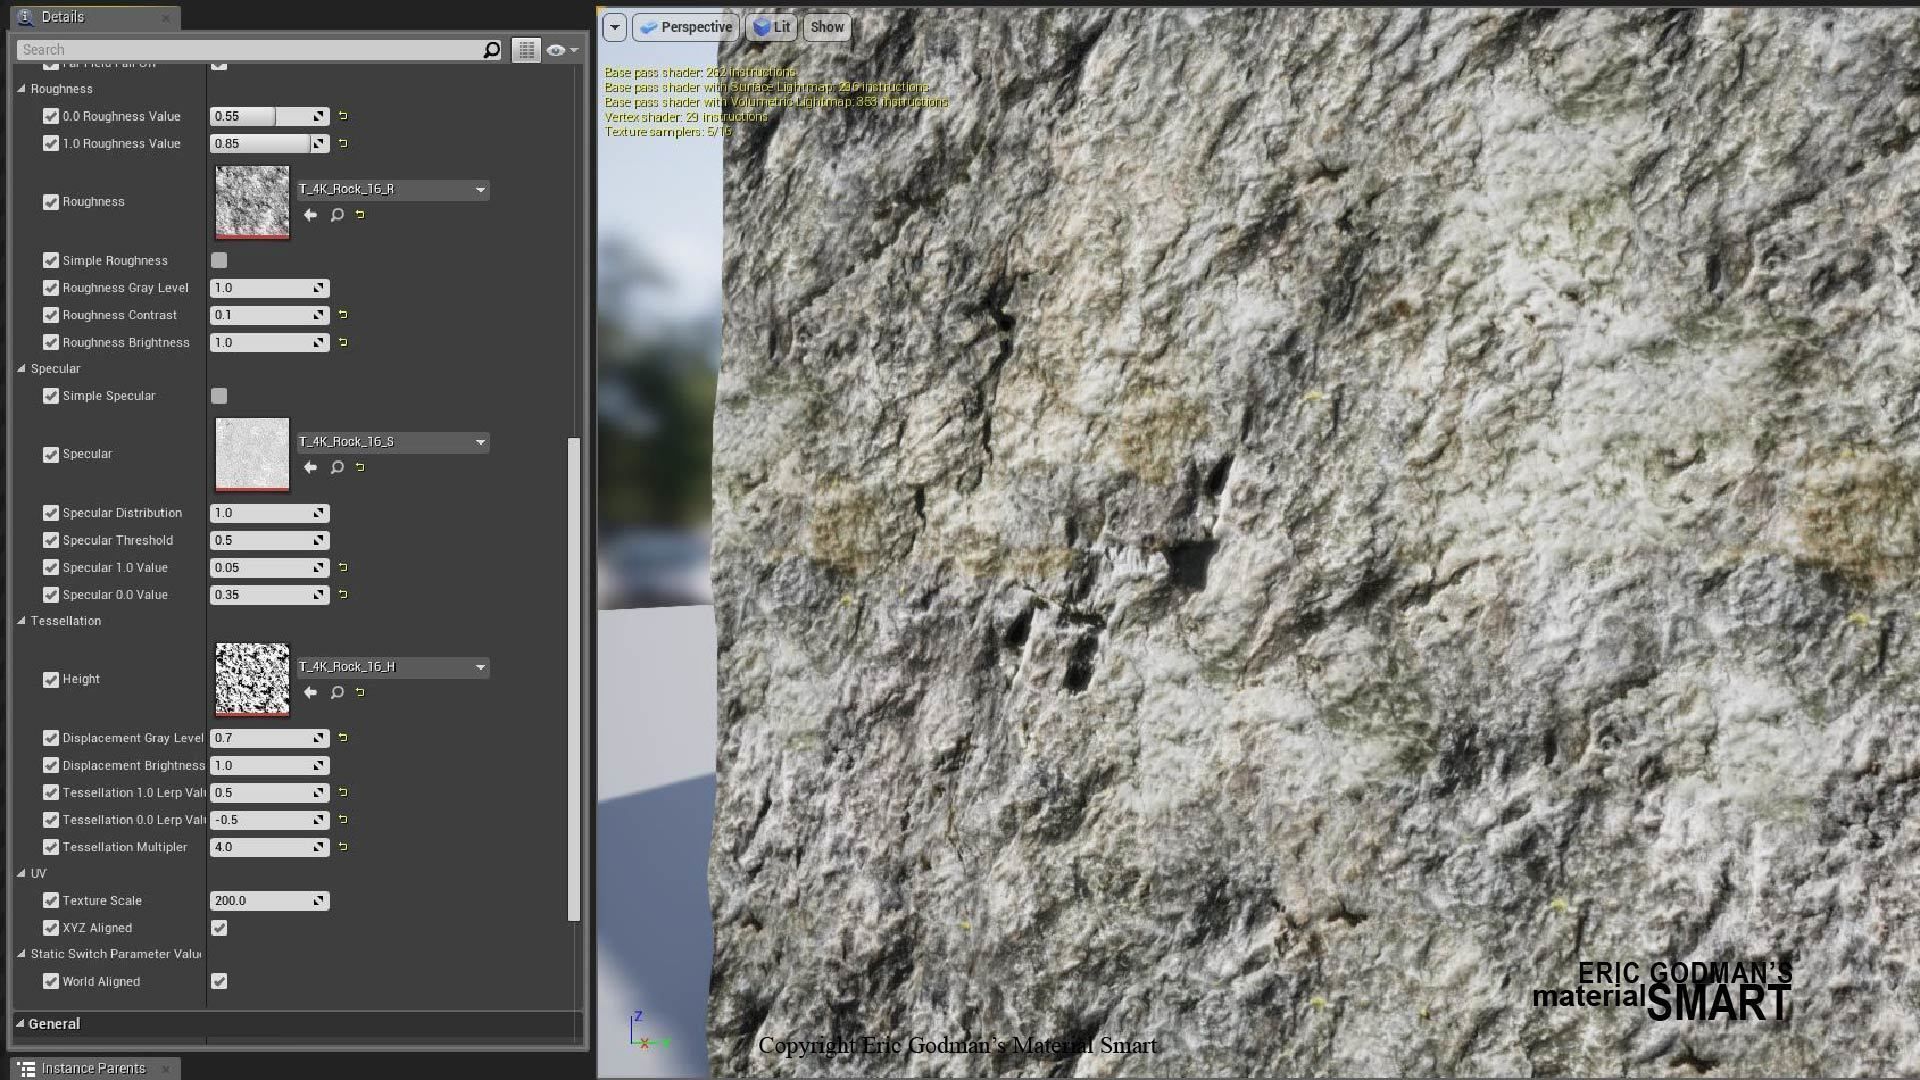The image size is (1920, 1080).
Task: Click the Specular Distribution value field
Action: [x=269, y=513]
